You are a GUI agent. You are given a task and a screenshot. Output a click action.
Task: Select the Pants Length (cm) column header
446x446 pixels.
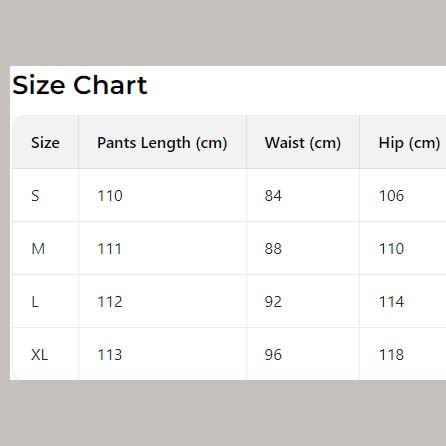[162, 143]
